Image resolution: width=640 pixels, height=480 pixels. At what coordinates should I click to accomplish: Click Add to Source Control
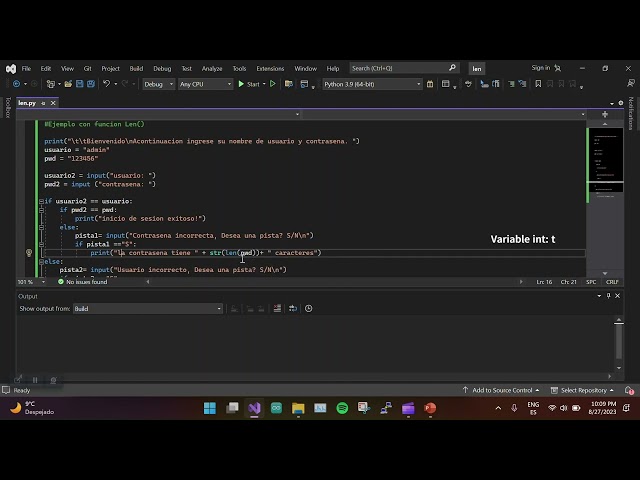point(501,391)
